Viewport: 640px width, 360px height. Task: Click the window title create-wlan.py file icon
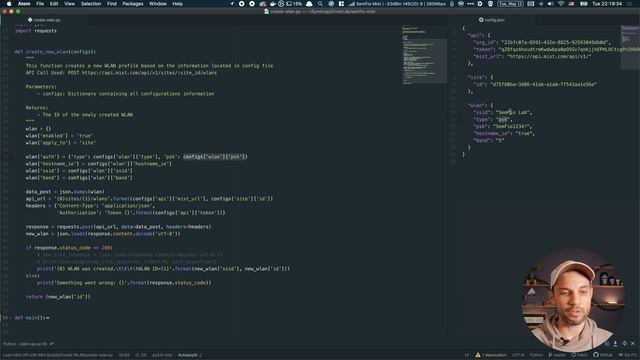[x=267, y=11]
